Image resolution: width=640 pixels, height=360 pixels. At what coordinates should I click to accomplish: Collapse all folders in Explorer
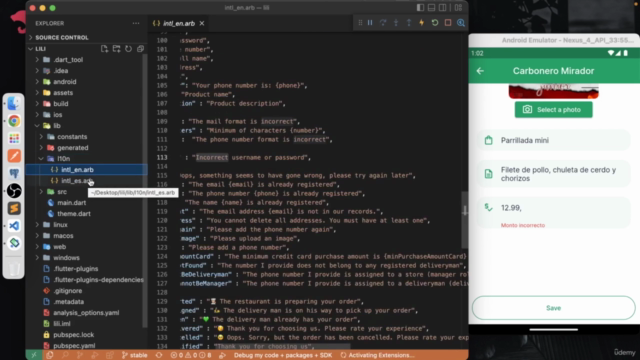tap(140, 49)
